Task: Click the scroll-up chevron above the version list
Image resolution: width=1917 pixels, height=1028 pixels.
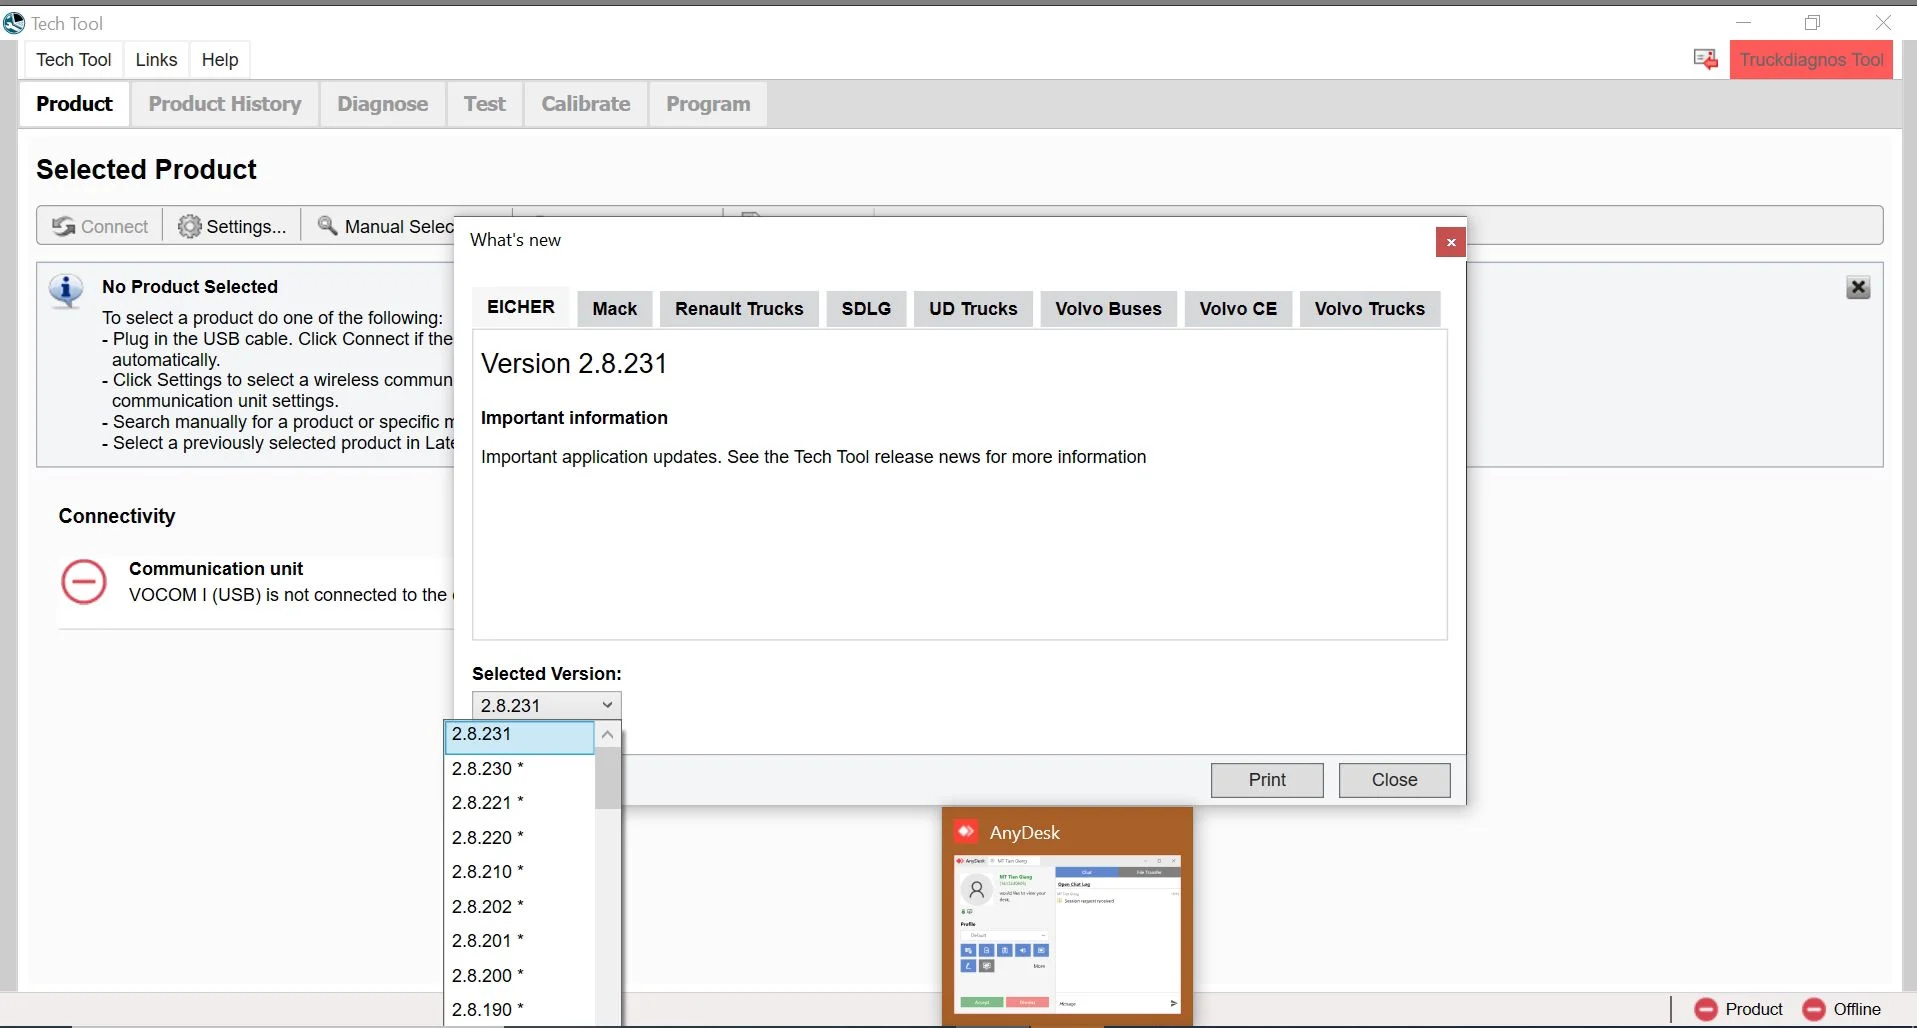Action: [x=608, y=735]
